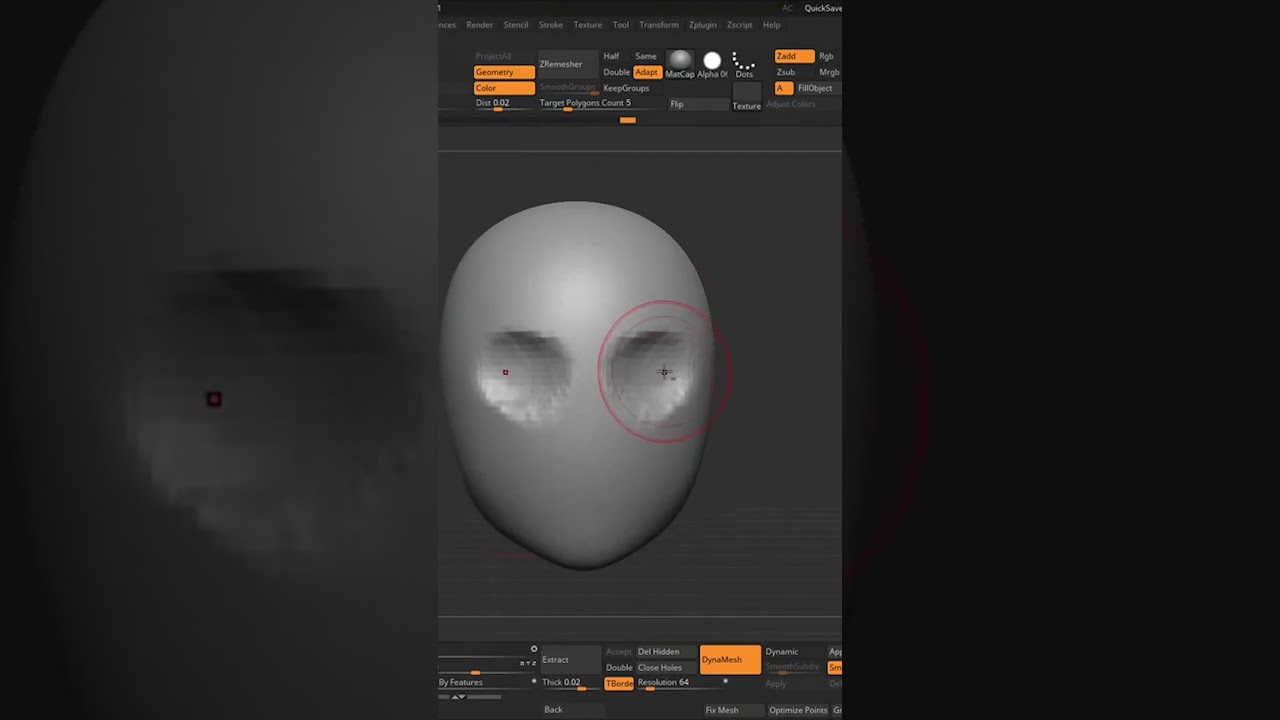This screenshot has width=1280, height=720.
Task: Open the Stroke menu
Action: (550, 25)
